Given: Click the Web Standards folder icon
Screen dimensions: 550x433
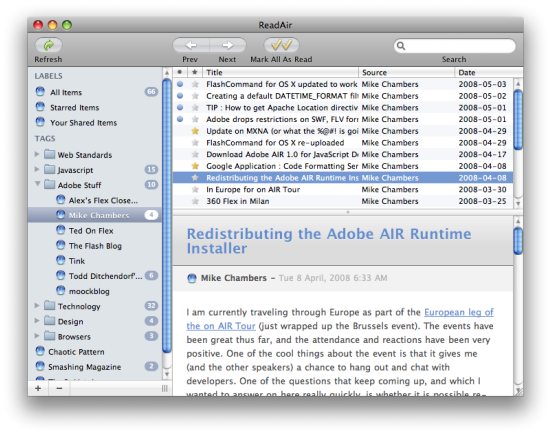Looking at the screenshot, I should tap(50, 154).
